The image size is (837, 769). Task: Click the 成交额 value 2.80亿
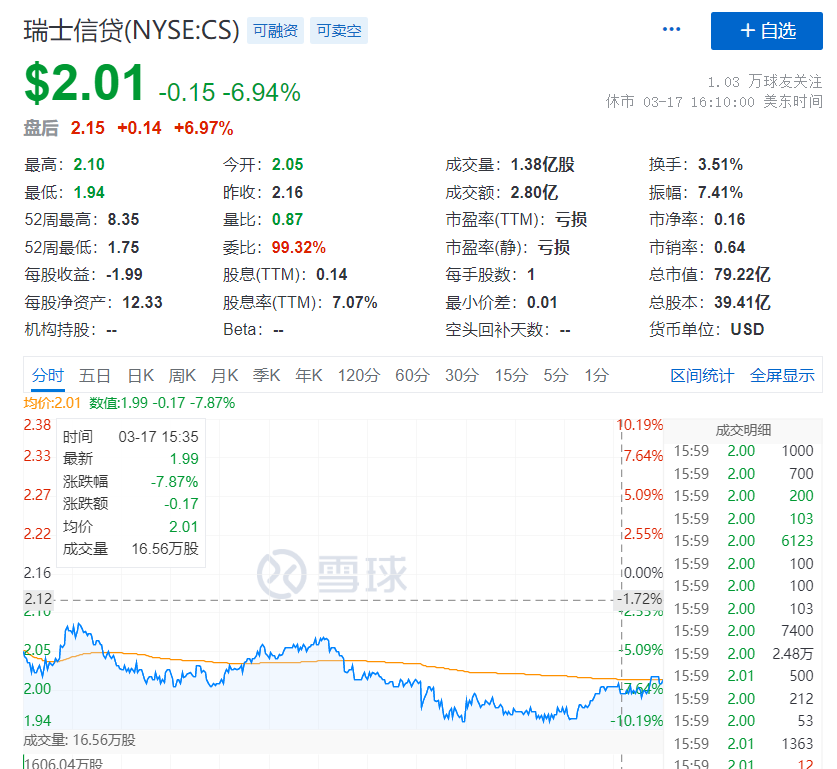point(534,192)
